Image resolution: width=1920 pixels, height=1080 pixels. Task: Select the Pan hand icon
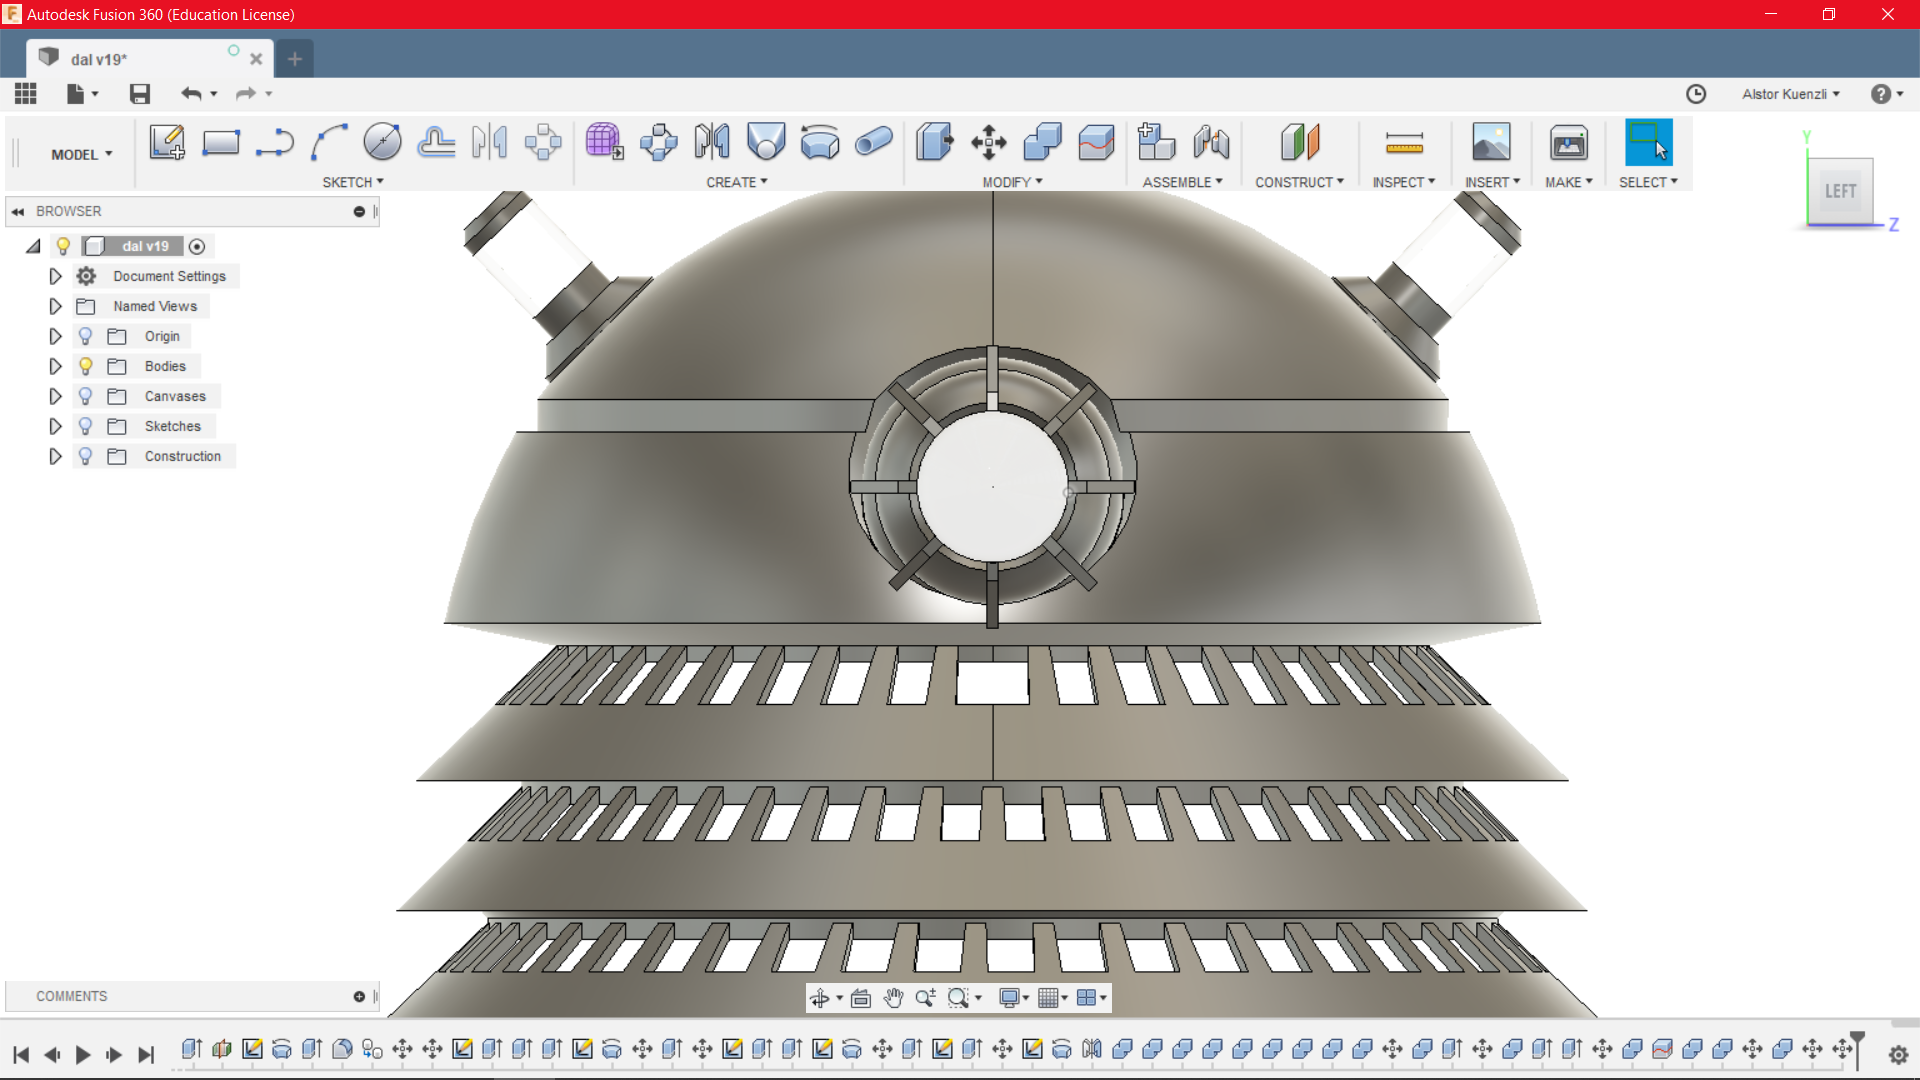893,998
